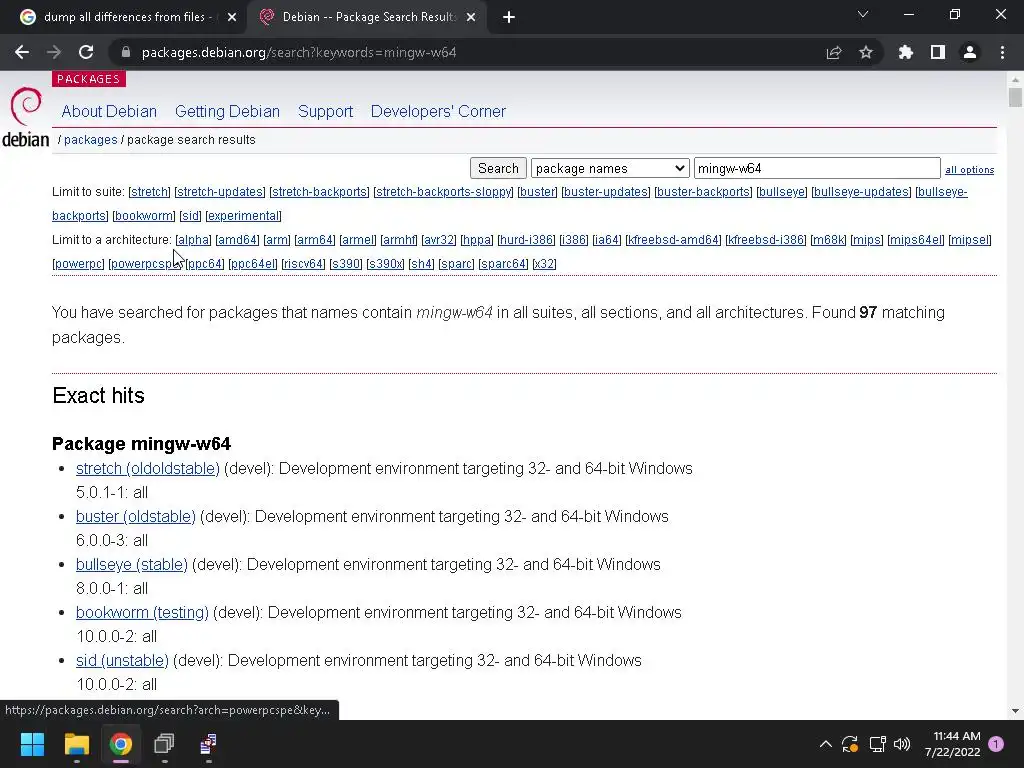This screenshot has width=1024, height=768.
Task: Click the sync update tray icon
Action: (850, 744)
